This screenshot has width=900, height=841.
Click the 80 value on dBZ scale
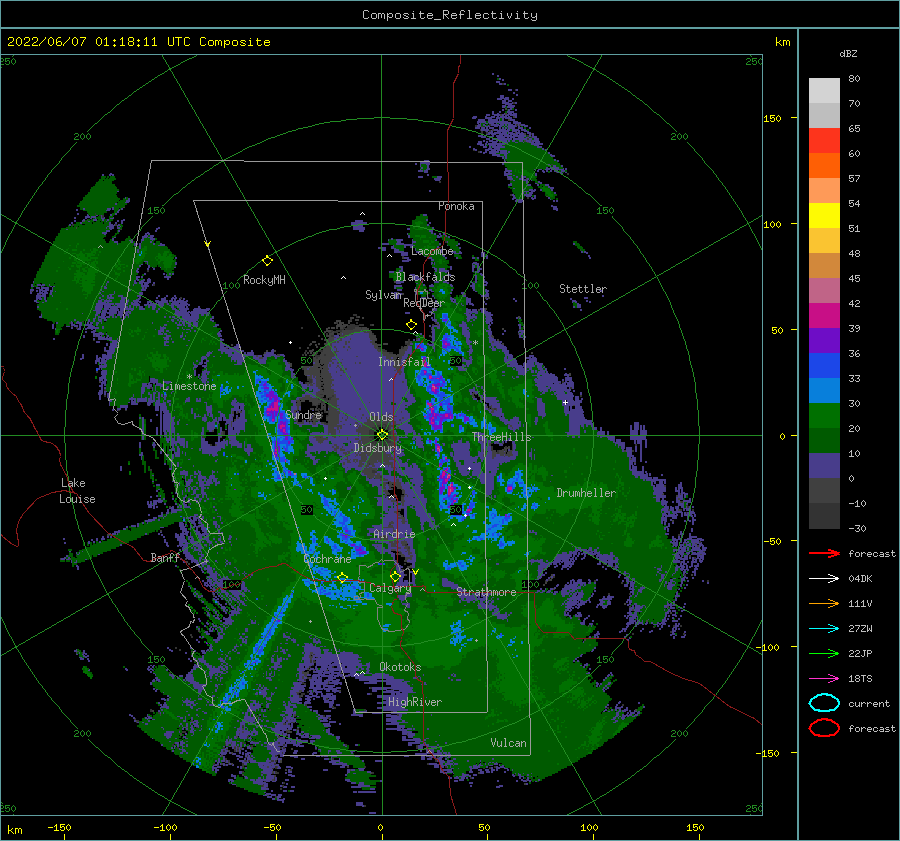pos(854,78)
